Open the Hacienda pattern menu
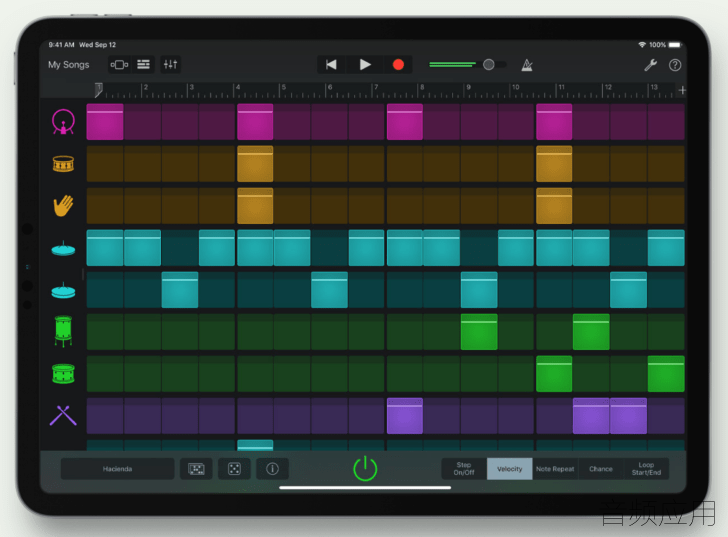The width and height of the screenshot is (728, 537). tap(117, 469)
